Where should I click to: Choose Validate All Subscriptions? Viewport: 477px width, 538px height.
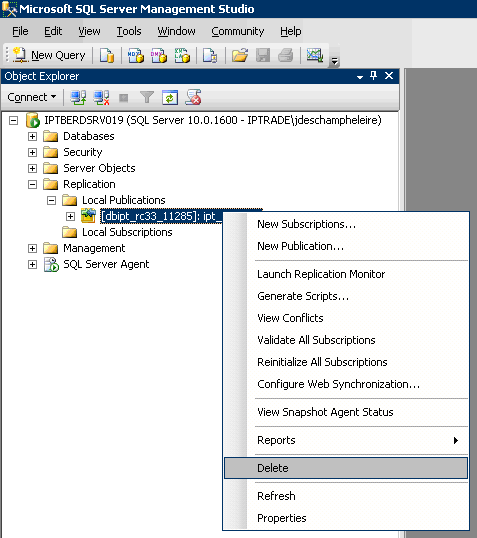tap(346, 340)
